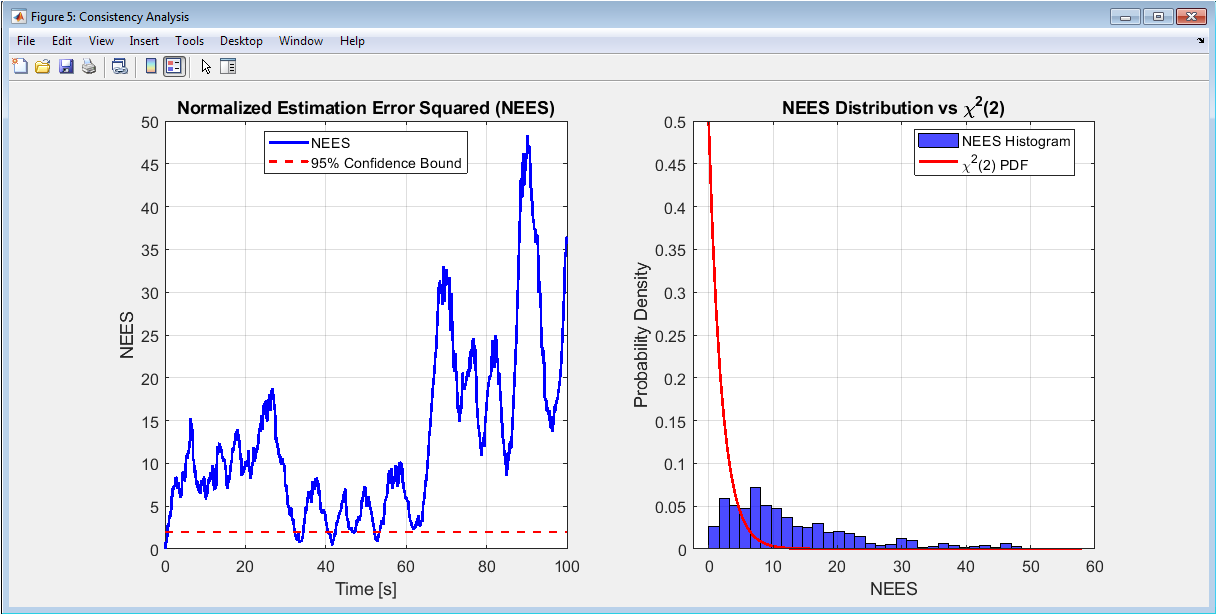Save the figure with the floppy disk icon
1217x615 pixels.
[66, 67]
